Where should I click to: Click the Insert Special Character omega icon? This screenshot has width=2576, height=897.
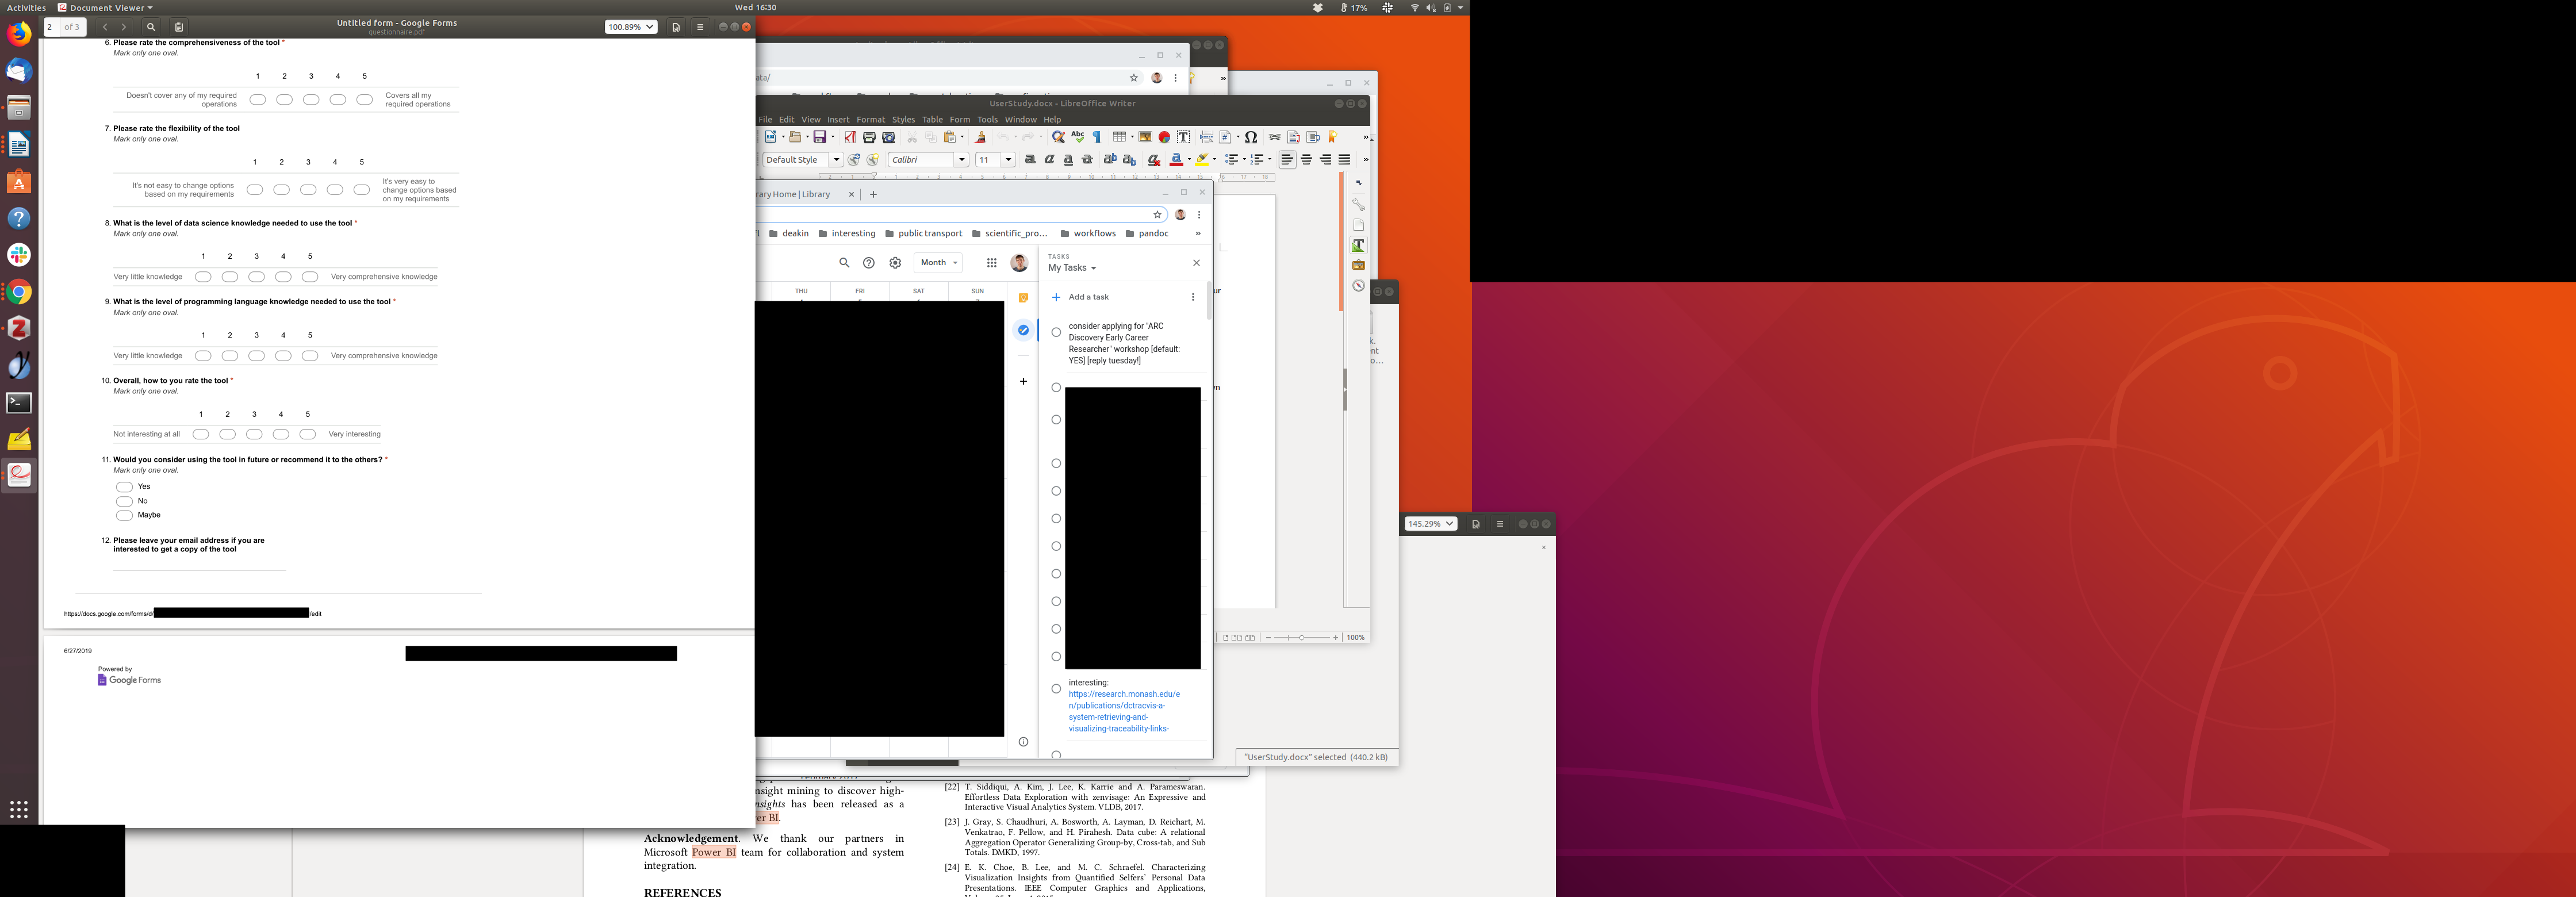[1251, 137]
